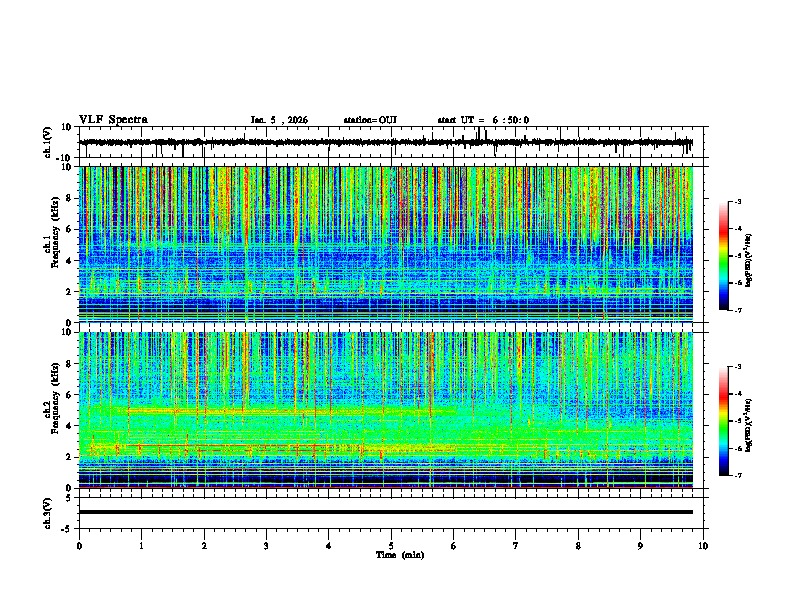Click time axis tick label 10
This screenshot has width=792, height=612.
pyautogui.click(x=703, y=546)
